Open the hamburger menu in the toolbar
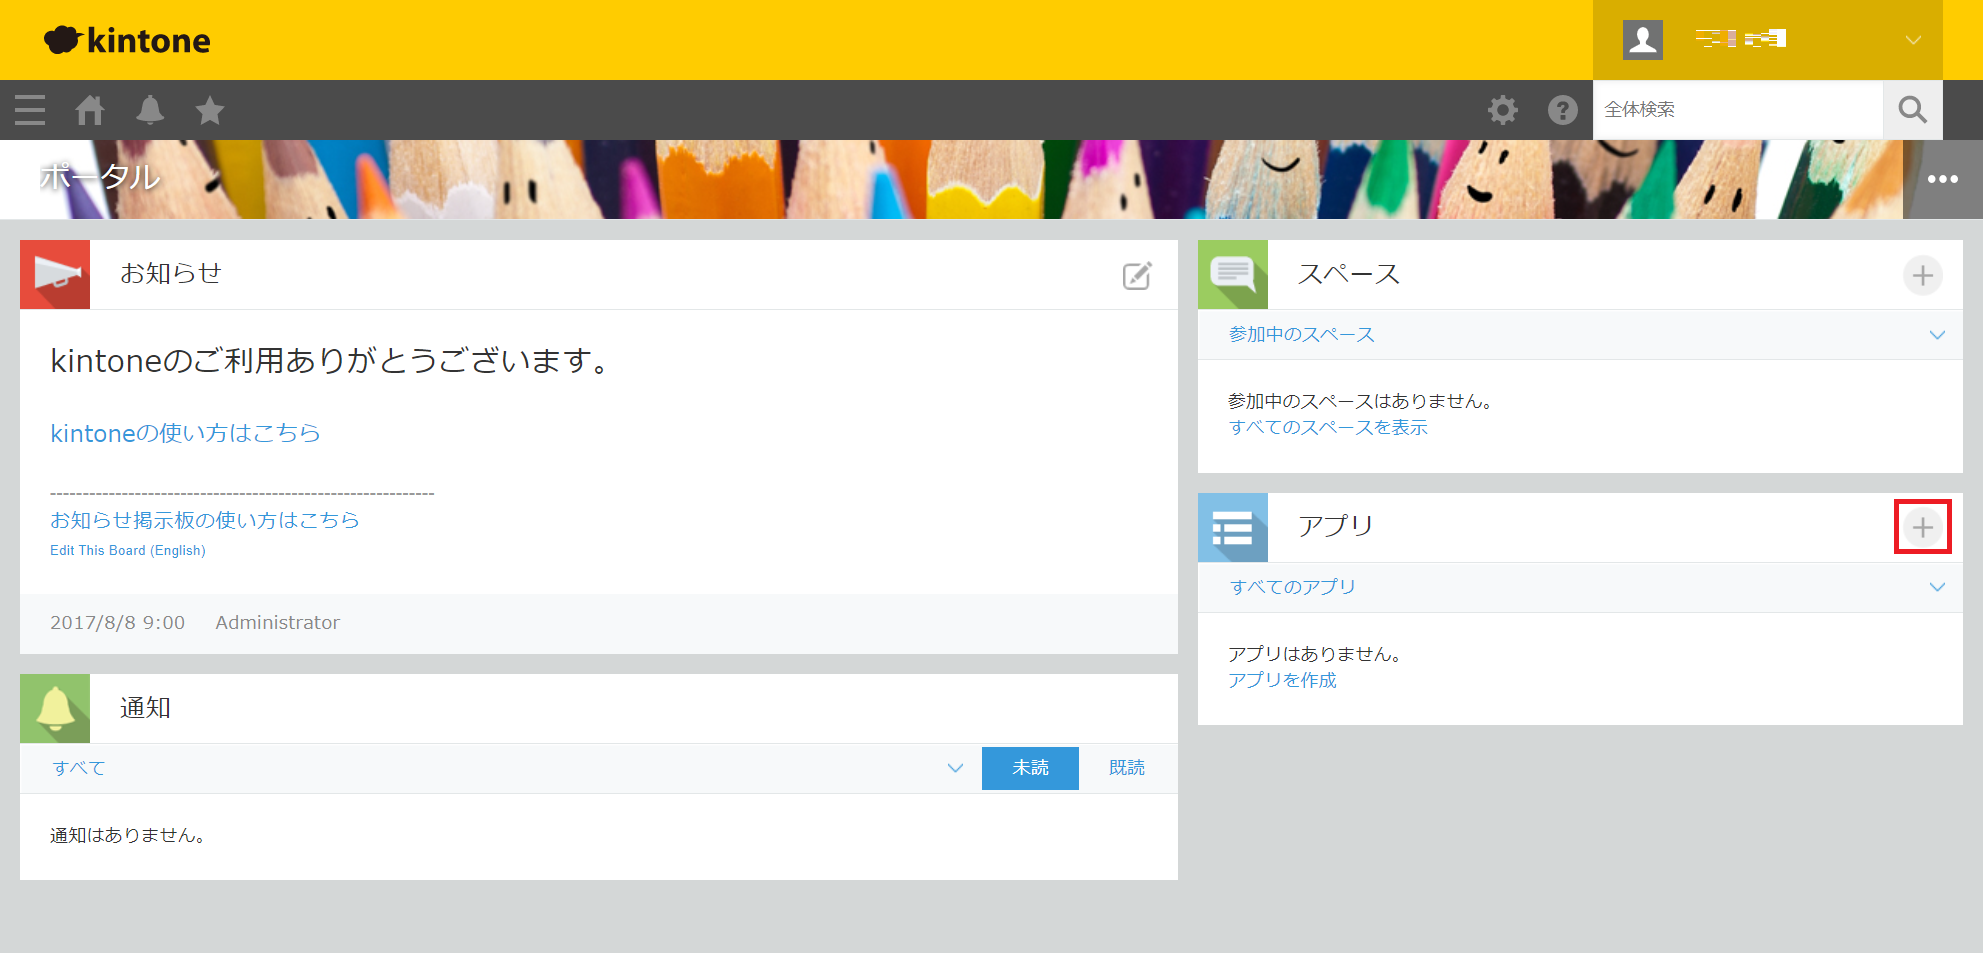This screenshot has height=953, width=1983. [30, 110]
